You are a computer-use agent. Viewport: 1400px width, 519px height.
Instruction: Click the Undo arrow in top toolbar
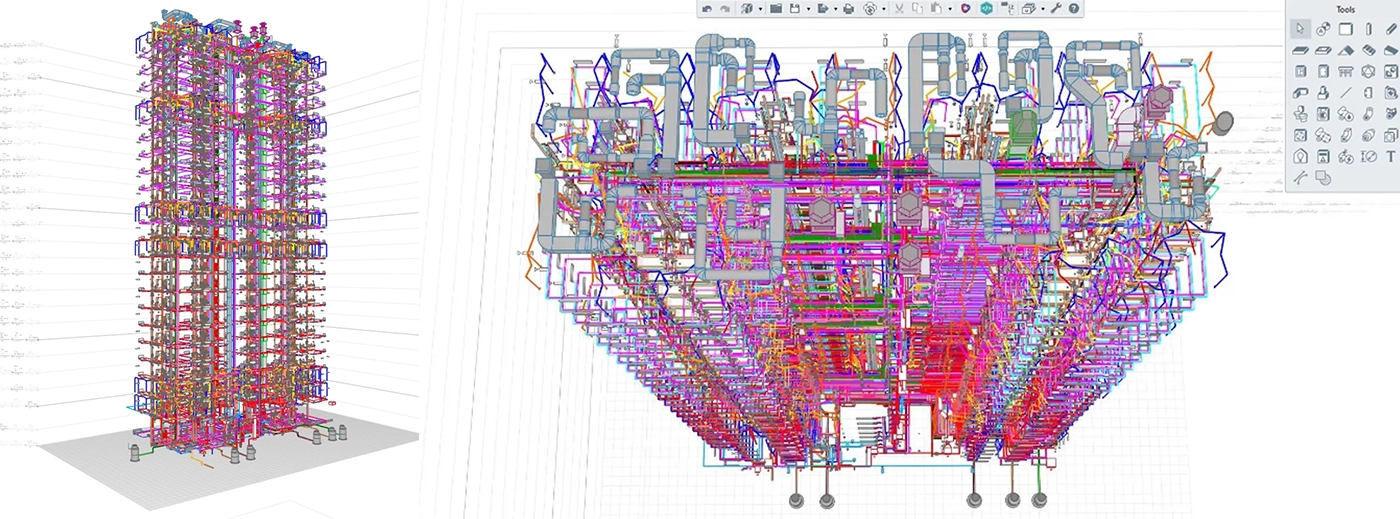(x=707, y=9)
